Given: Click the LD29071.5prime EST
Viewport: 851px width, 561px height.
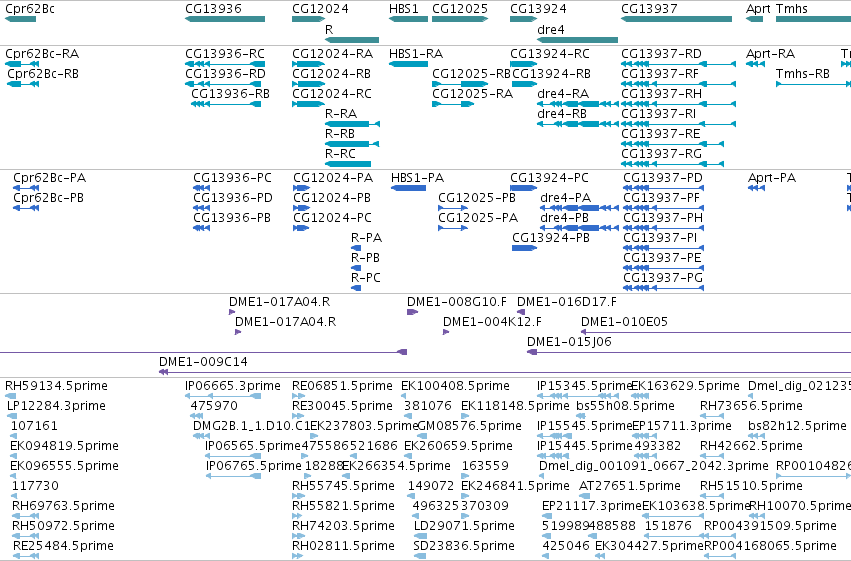Looking at the screenshot, I should (x=464, y=526).
